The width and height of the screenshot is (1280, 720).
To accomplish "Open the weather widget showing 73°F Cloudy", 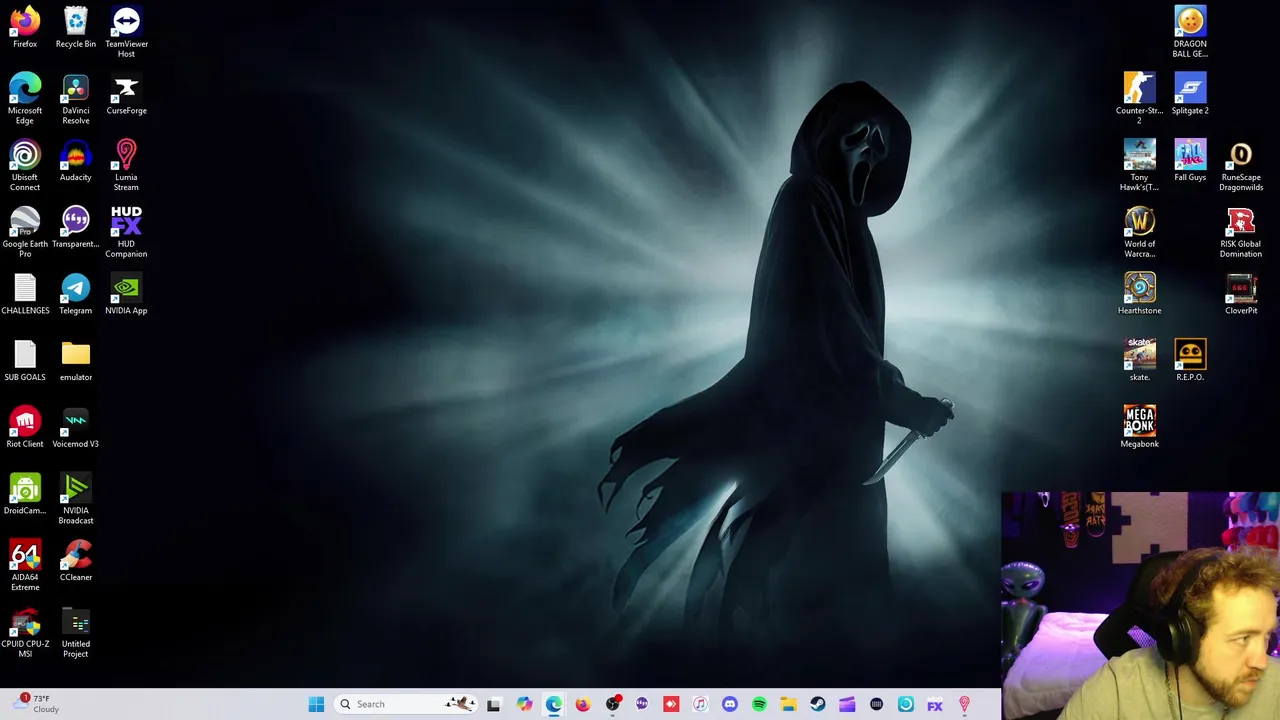I will [36, 704].
